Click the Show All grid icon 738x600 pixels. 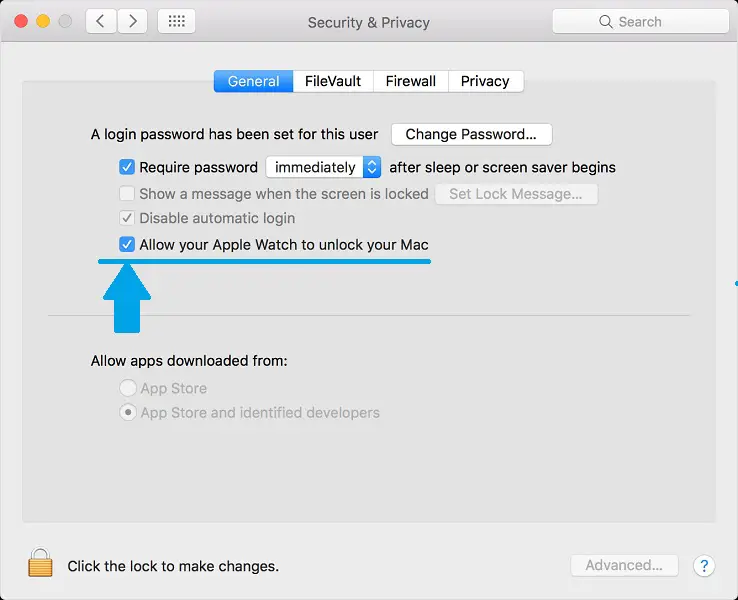tap(177, 21)
